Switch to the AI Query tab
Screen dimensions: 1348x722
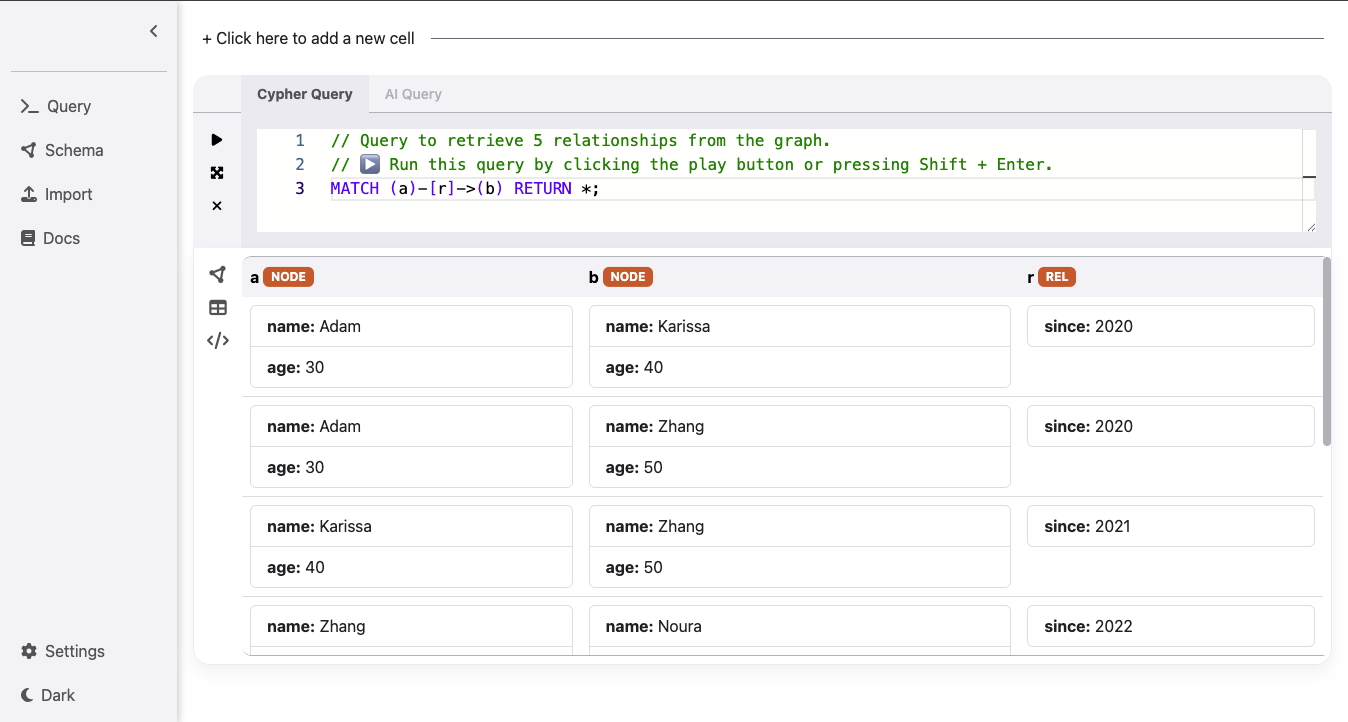point(413,94)
